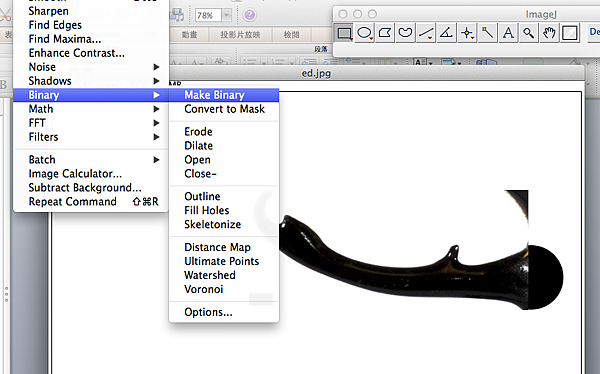
Task: Apply Skeletonize command
Action: click(224, 224)
